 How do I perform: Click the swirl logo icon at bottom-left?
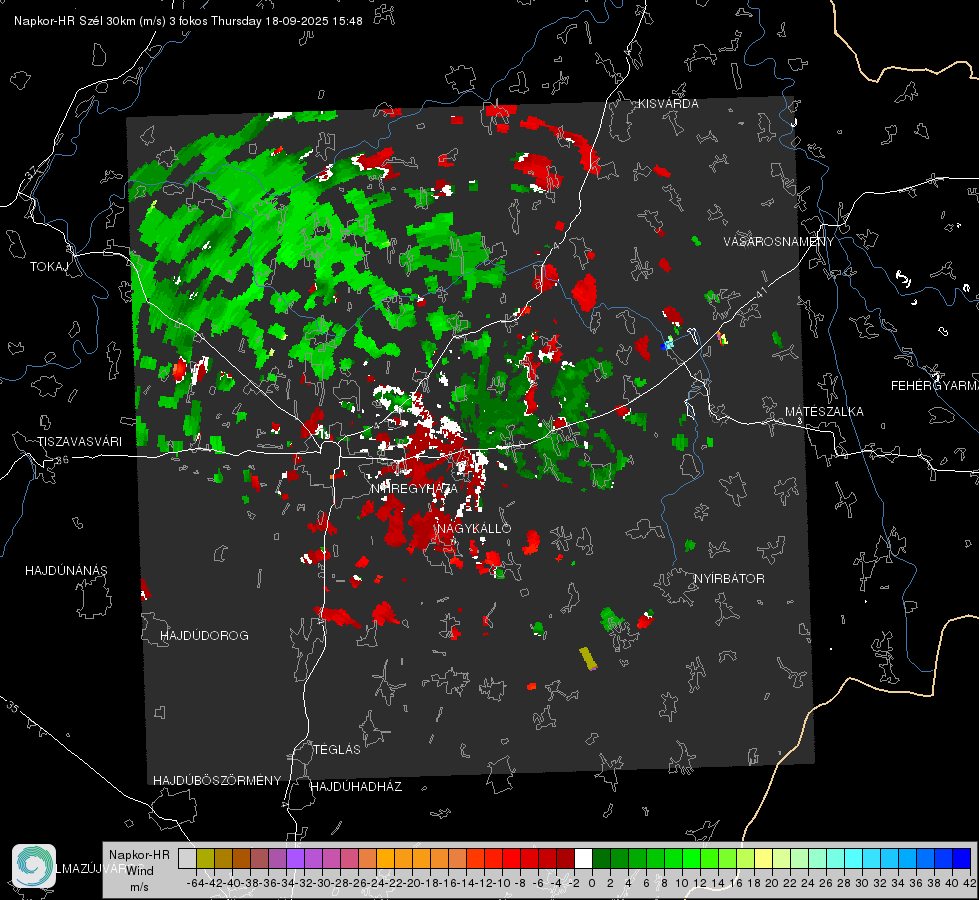34,866
